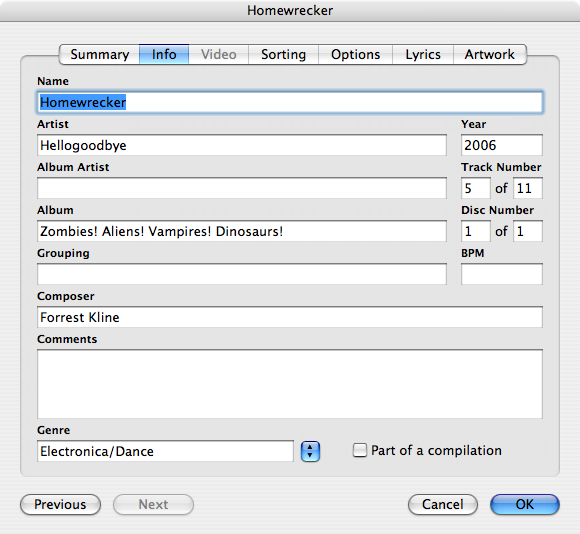Screen dimensions: 580x534
Task: Click the Track Number field showing 5
Action: [476, 188]
